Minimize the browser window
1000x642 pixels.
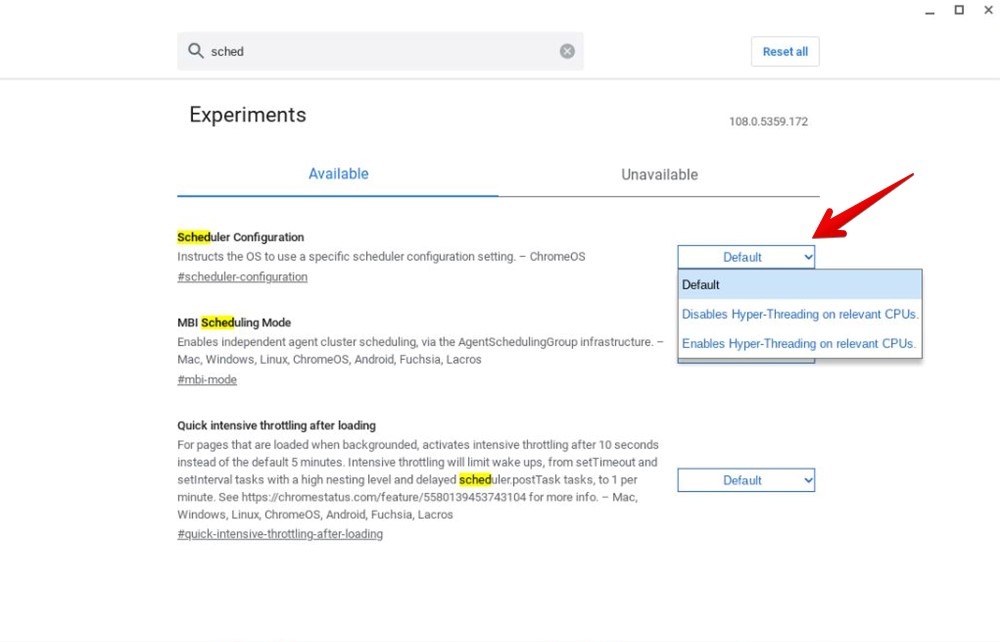pos(930,10)
